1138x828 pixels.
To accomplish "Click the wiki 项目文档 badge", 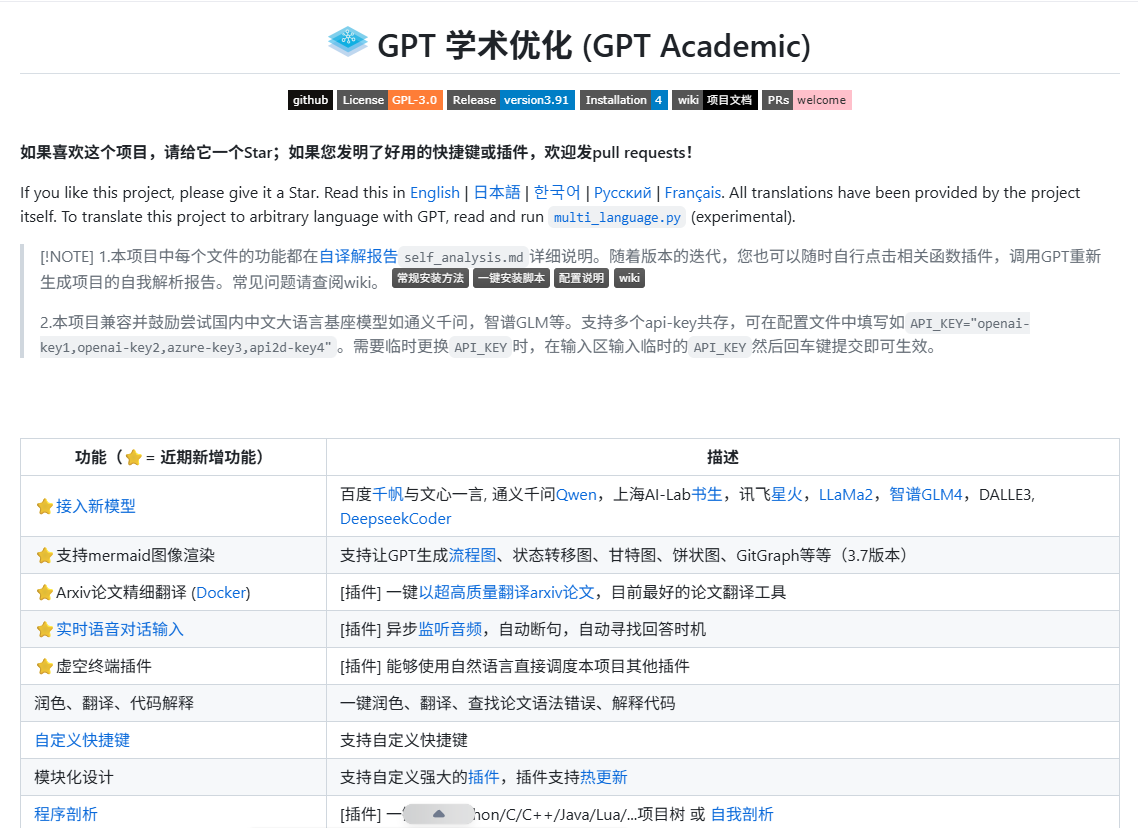I will point(715,100).
